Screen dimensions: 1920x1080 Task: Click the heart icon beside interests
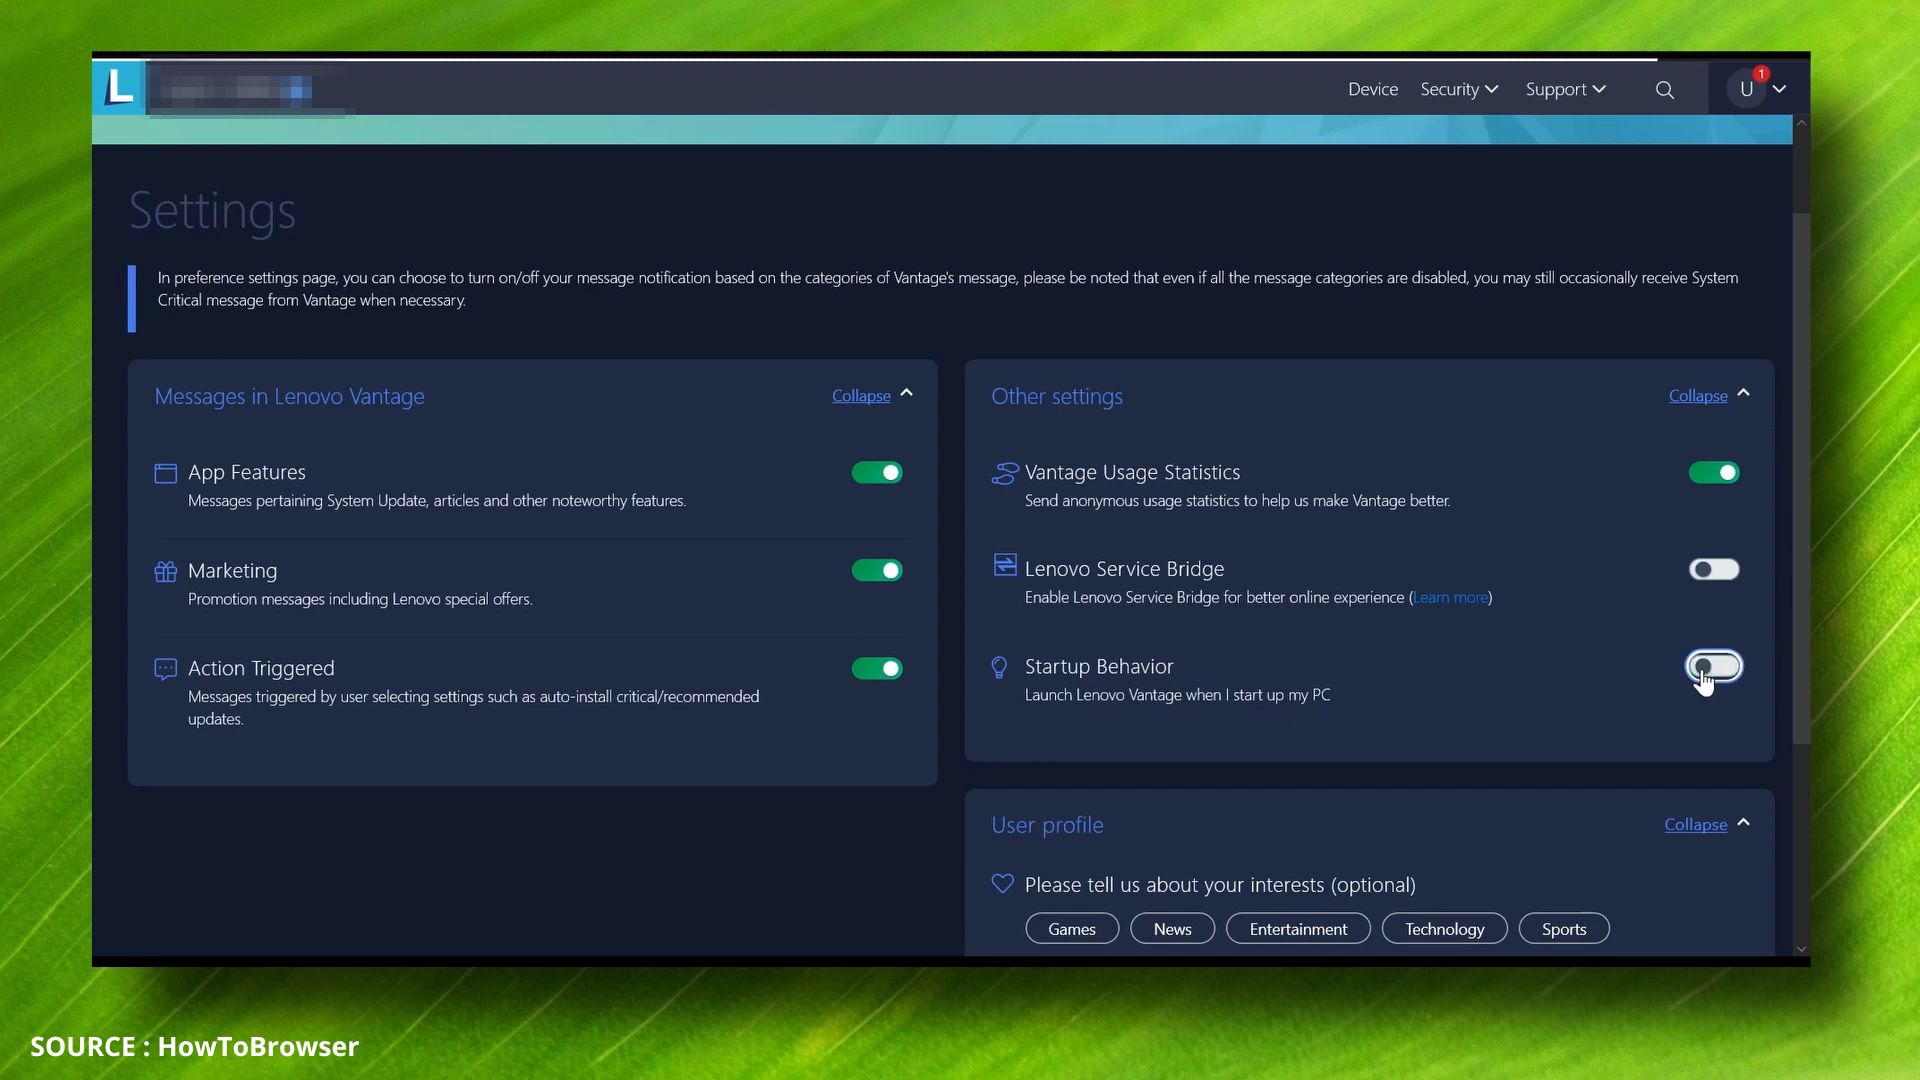1002,884
